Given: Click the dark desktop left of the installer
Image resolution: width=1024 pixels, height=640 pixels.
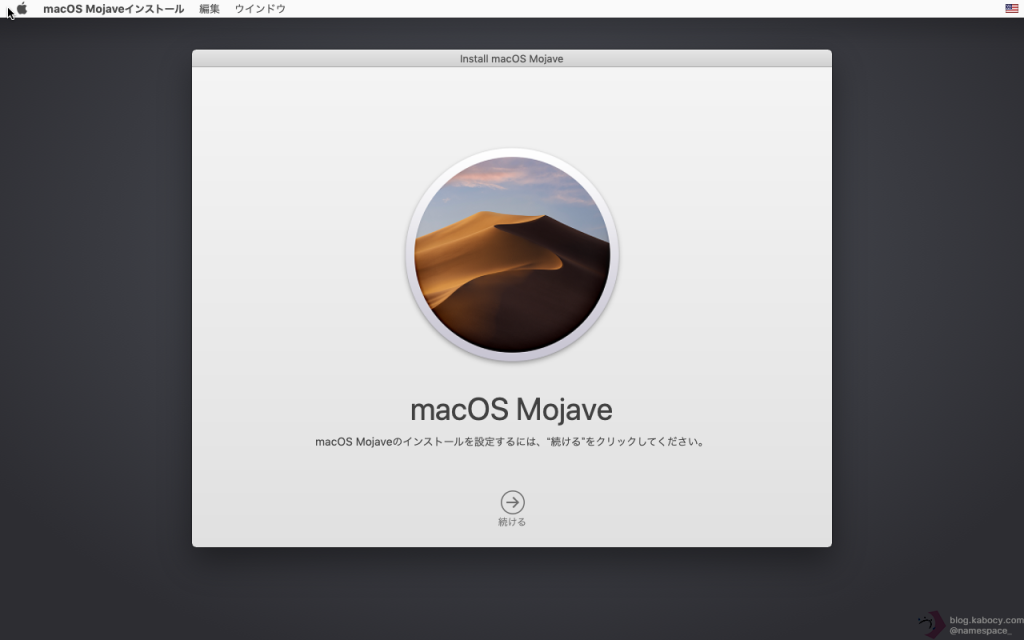Looking at the screenshot, I should pos(95,300).
